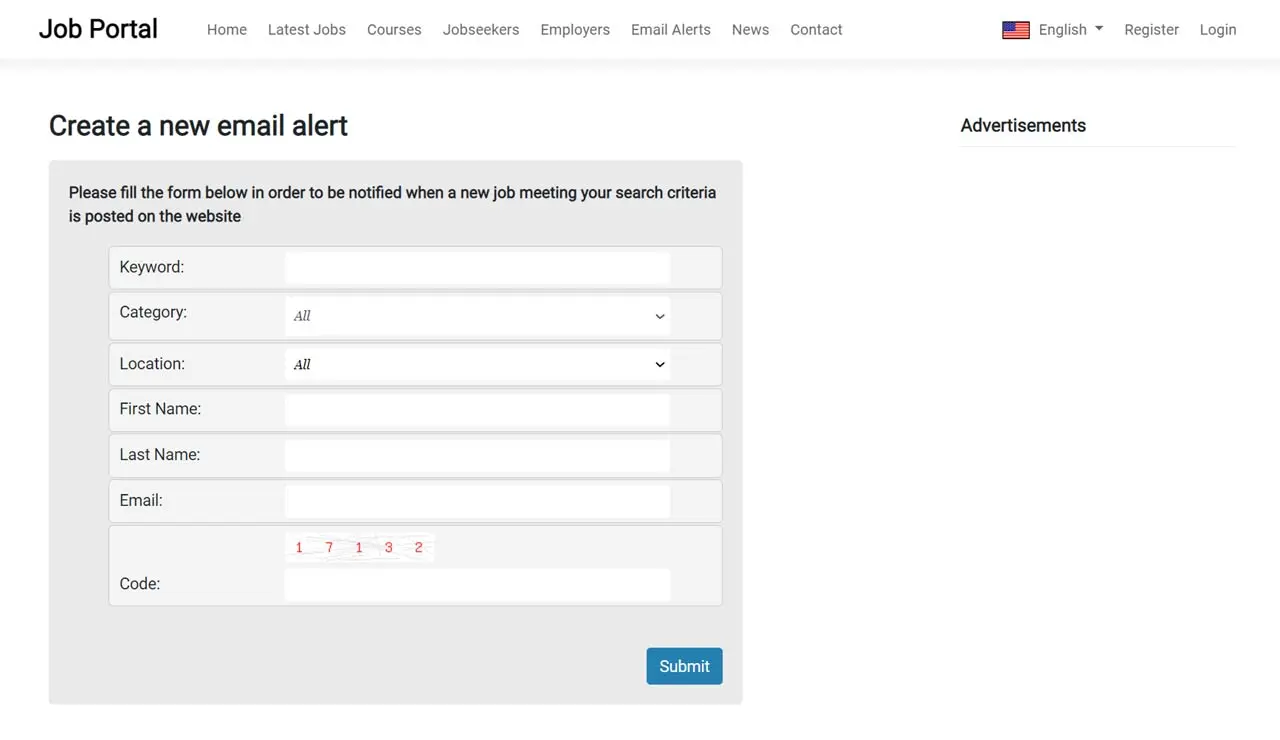
Task: Open the Jobseekers menu item
Action: [x=481, y=30]
